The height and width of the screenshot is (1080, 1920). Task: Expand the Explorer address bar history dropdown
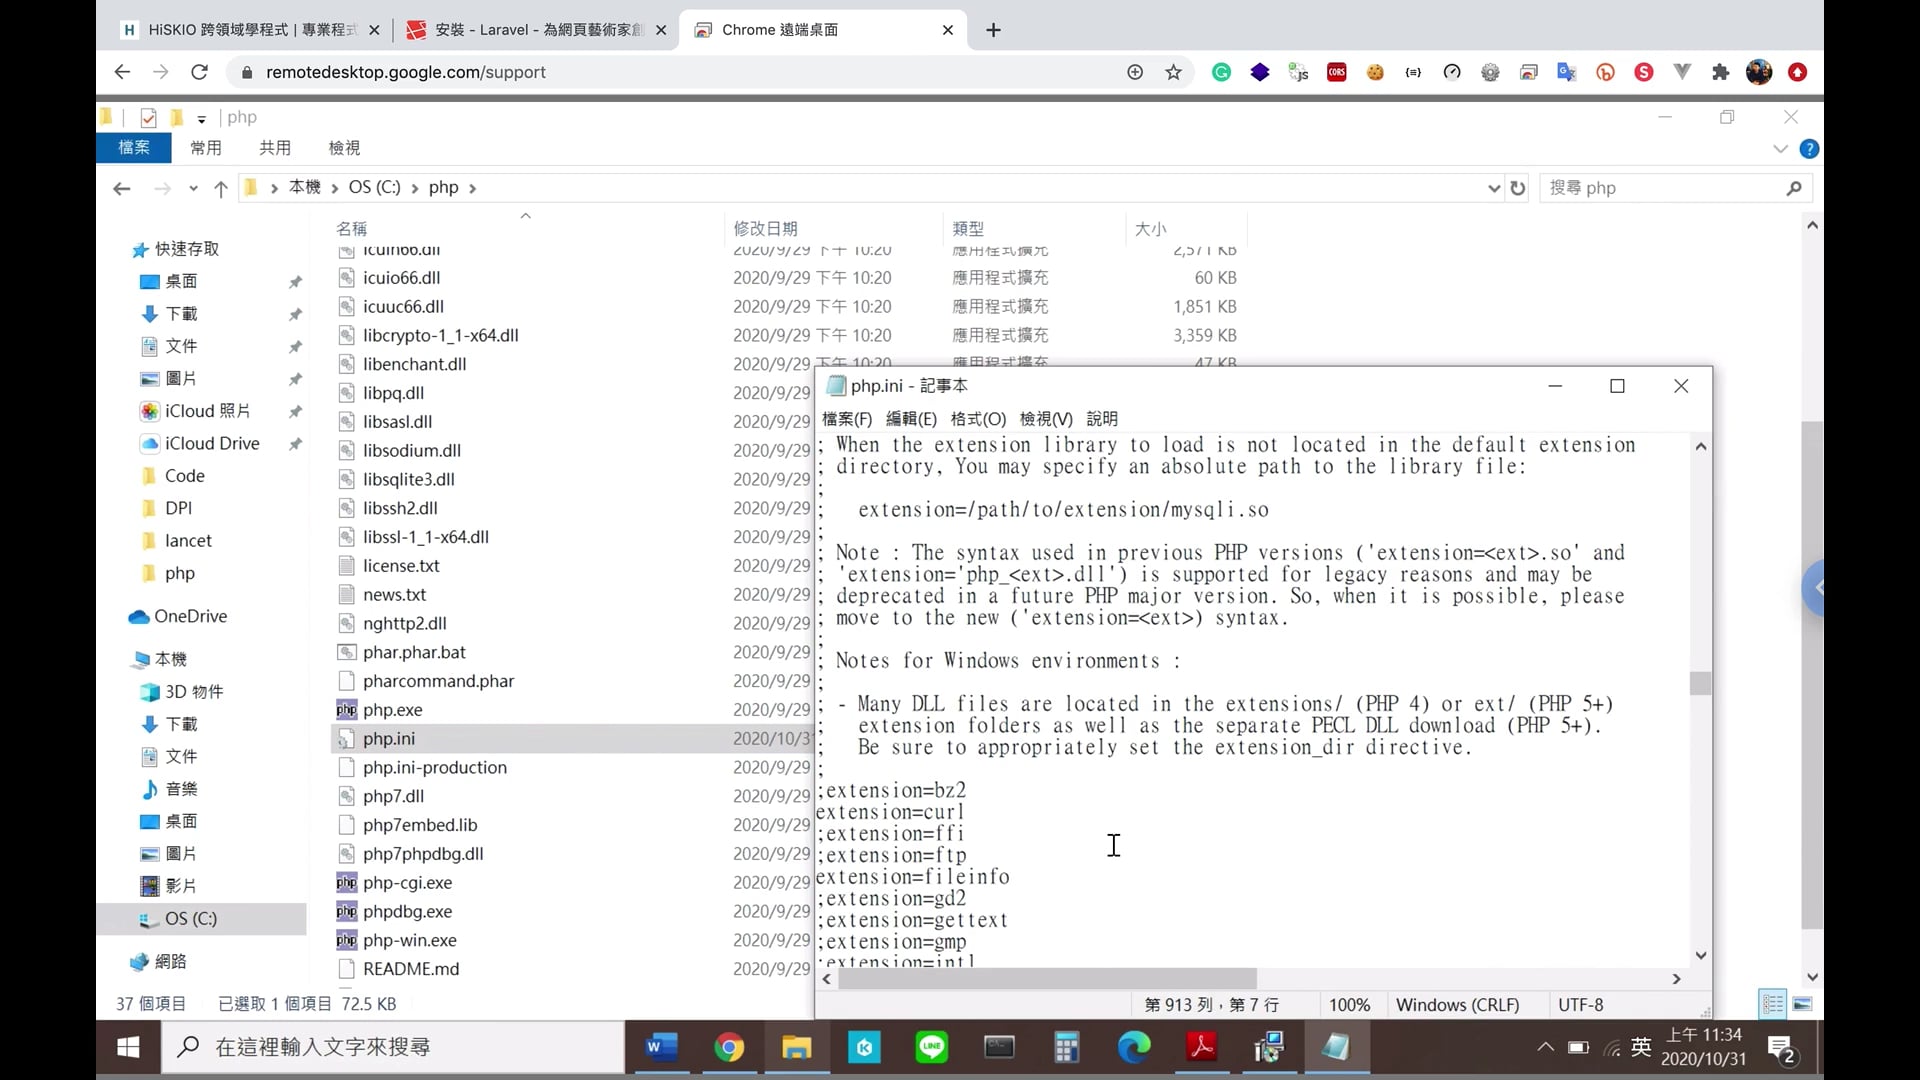[x=1493, y=188]
